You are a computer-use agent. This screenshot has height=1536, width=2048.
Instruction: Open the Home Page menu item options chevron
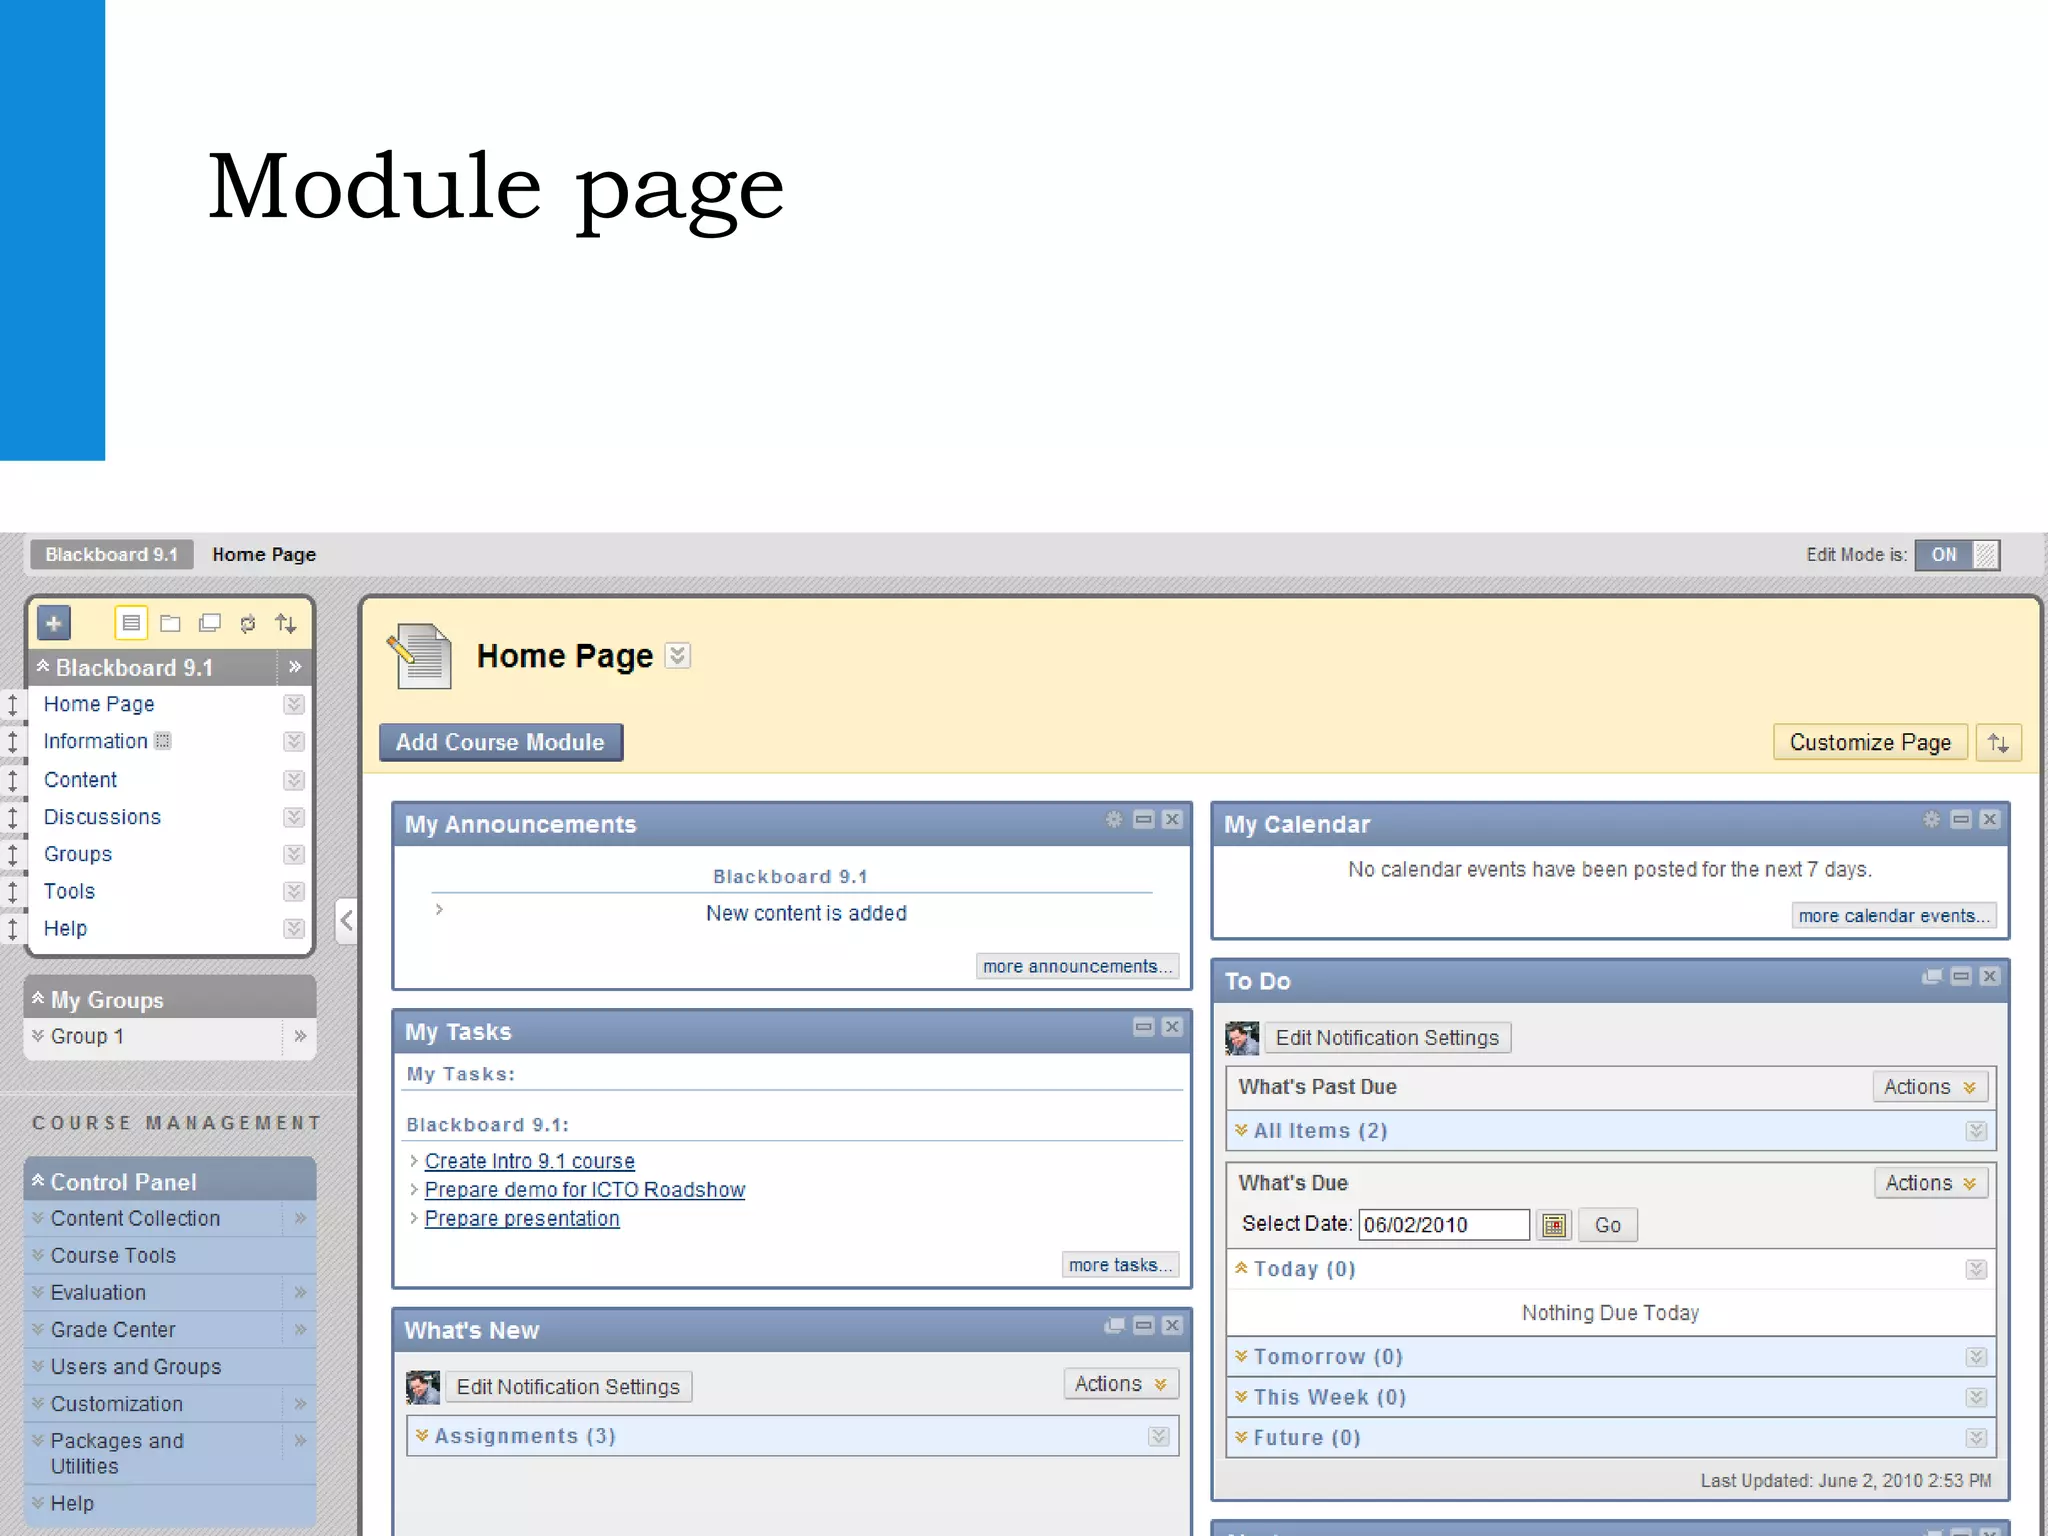click(293, 704)
